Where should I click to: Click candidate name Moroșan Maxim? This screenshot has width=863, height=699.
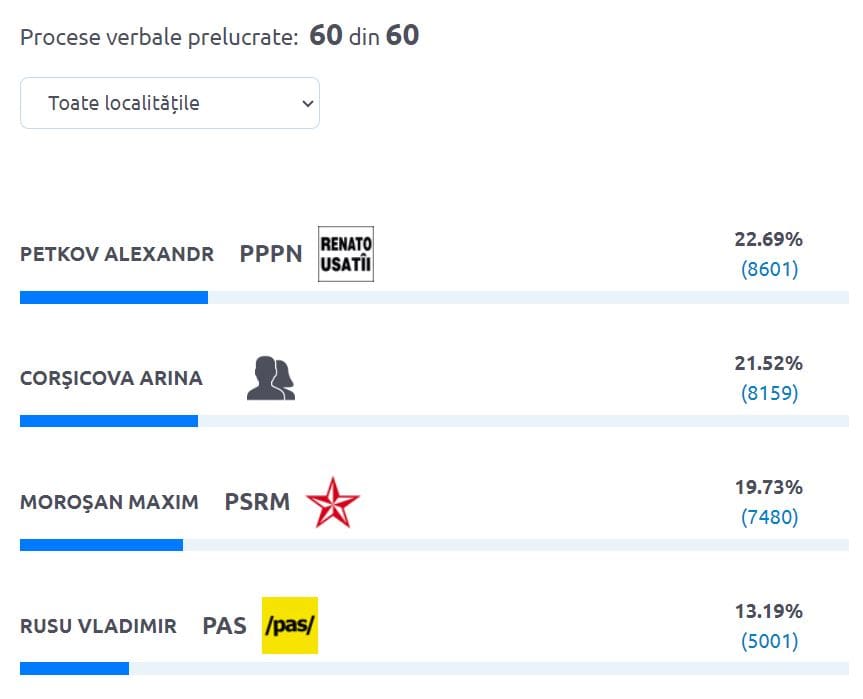[x=109, y=502]
